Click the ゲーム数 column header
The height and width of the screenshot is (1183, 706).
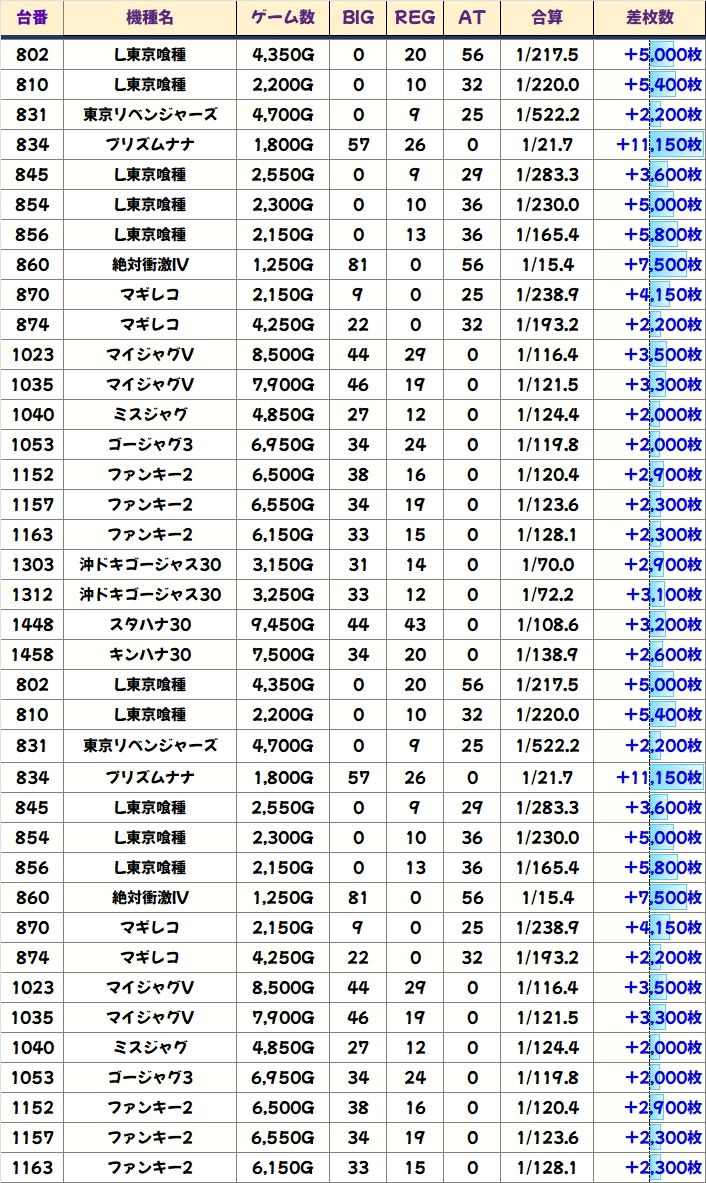tap(283, 18)
